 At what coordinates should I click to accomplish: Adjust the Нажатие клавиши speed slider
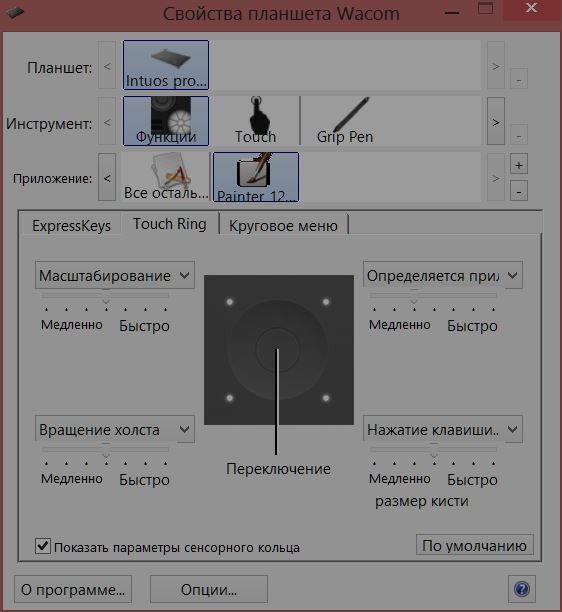[x=434, y=452]
